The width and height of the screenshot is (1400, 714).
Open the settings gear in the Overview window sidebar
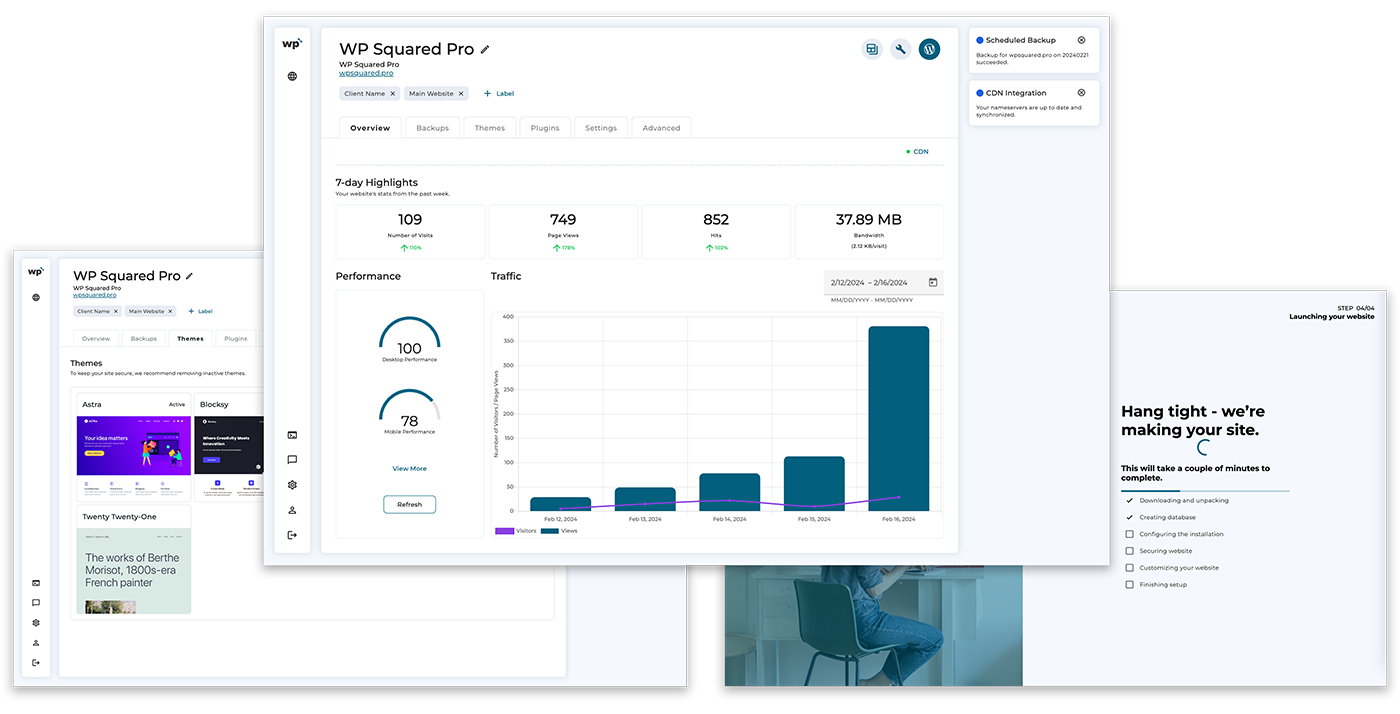click(x=292, y=485)
